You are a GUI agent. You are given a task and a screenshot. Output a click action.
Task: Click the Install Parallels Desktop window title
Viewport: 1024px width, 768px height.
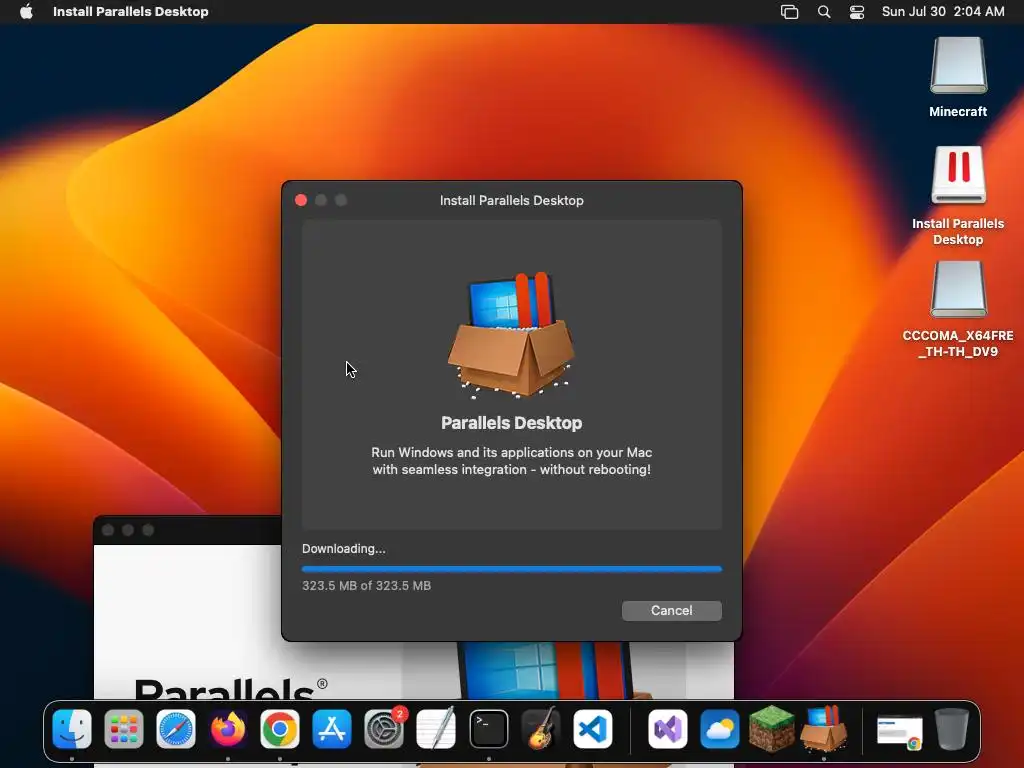511,200
